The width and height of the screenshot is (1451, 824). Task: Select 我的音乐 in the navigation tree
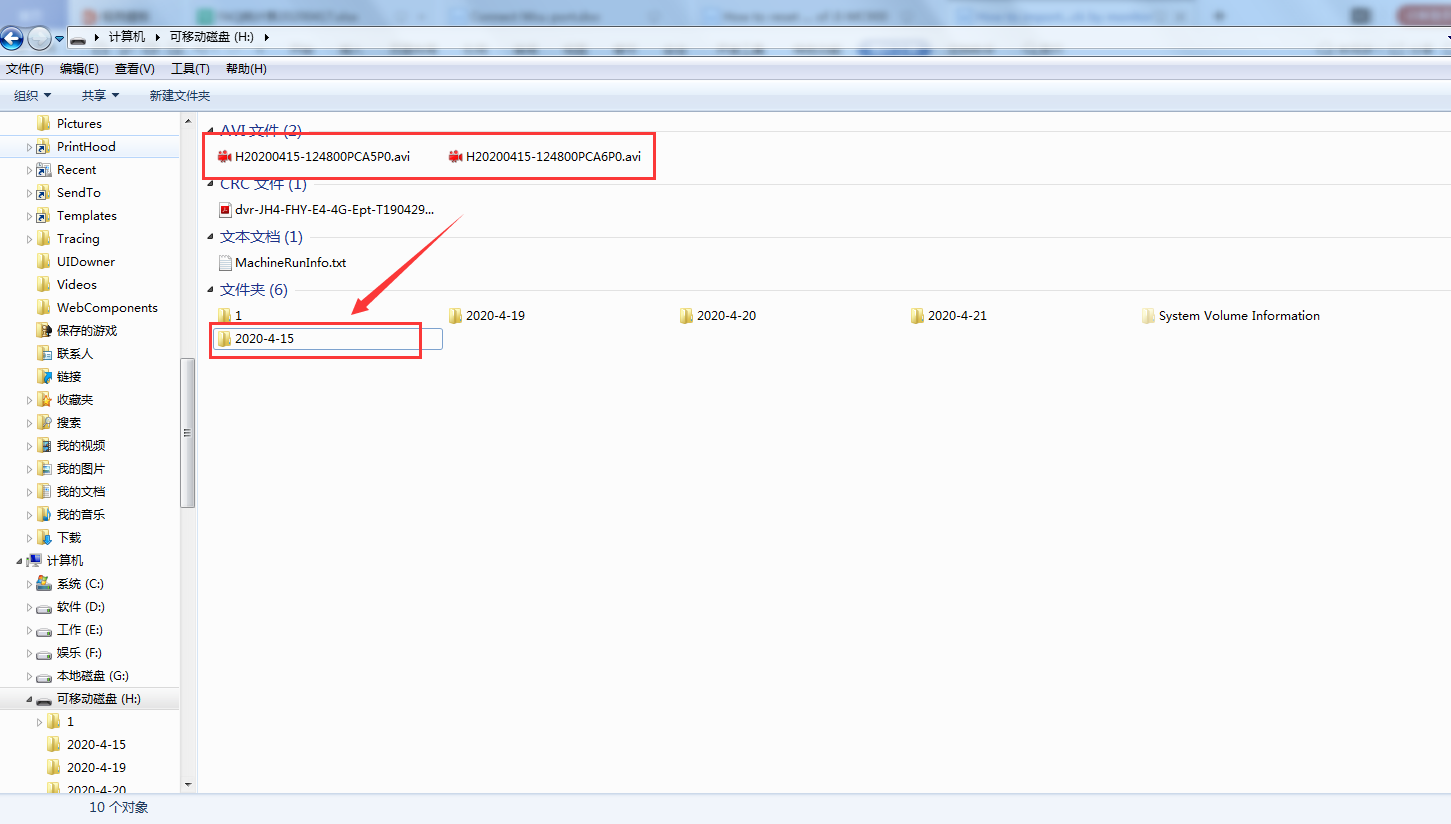80,515
